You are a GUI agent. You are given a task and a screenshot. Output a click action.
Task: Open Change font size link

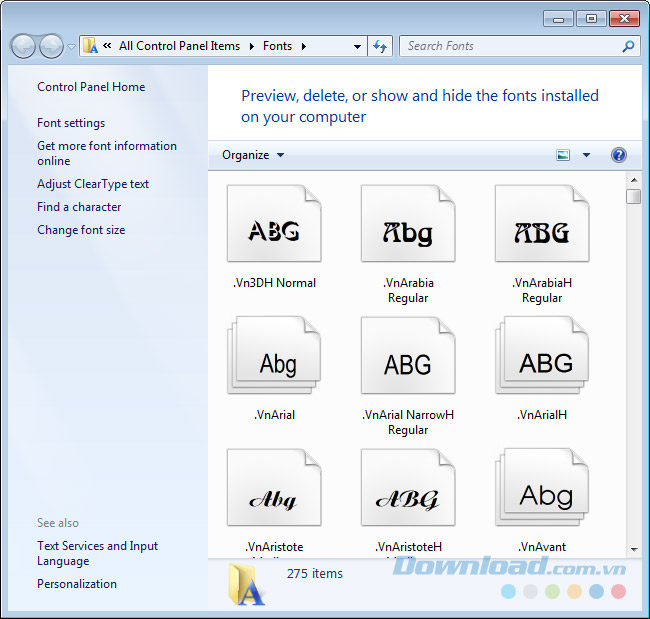click(81, 230)
